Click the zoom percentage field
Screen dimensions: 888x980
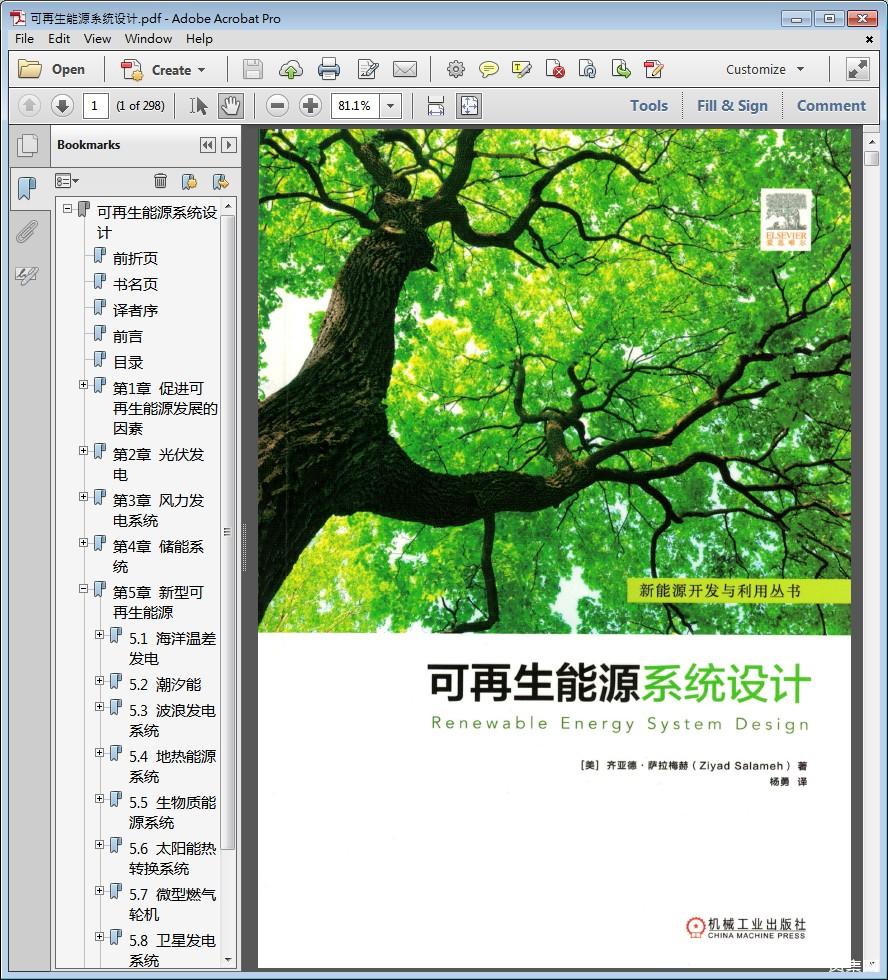point(355,106)
